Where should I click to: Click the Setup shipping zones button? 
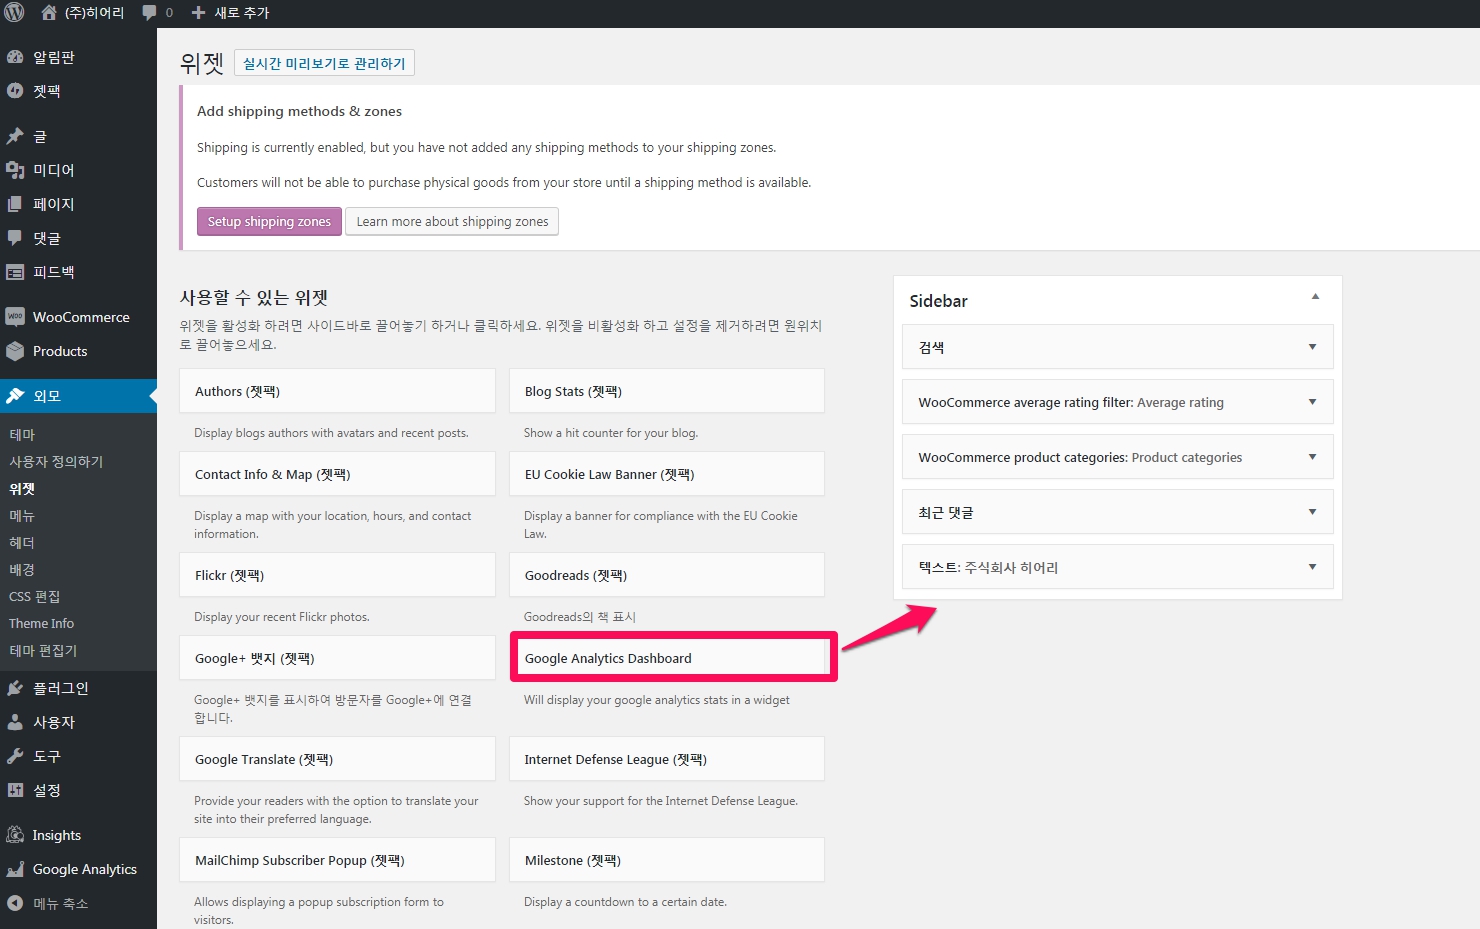269,222
